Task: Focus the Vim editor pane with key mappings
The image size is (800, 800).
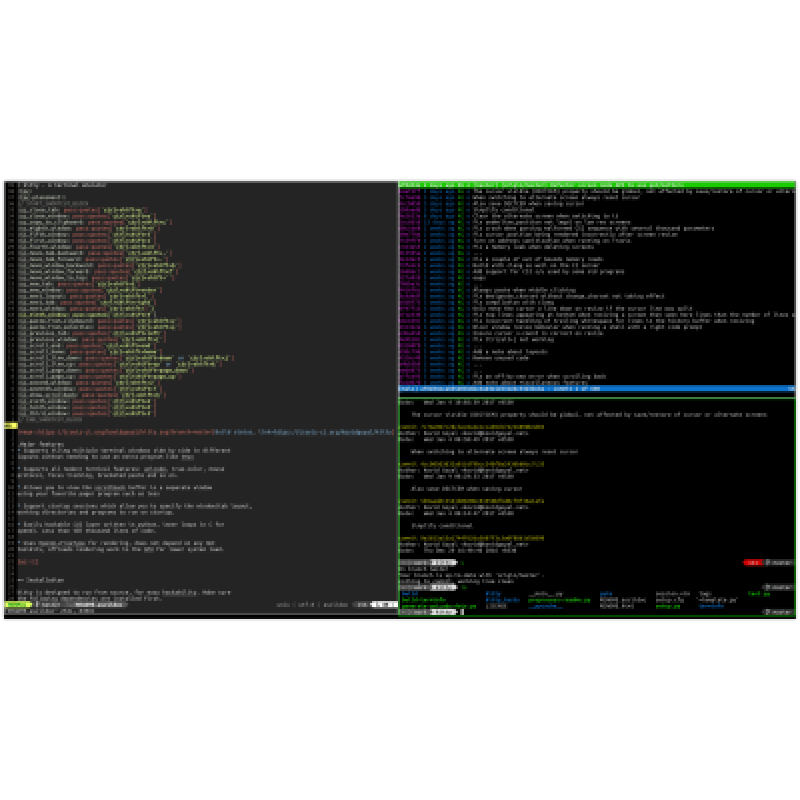Action: point(200,300)
